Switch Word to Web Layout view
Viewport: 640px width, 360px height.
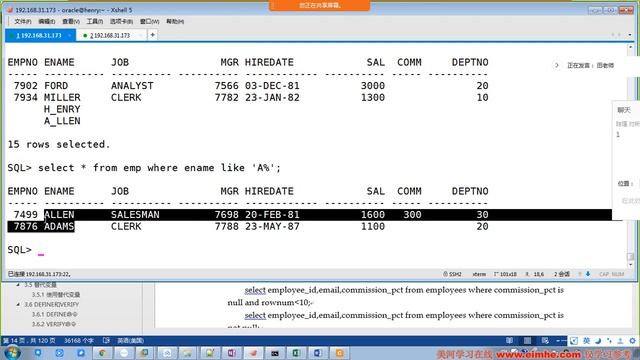[x=545, y=340]
